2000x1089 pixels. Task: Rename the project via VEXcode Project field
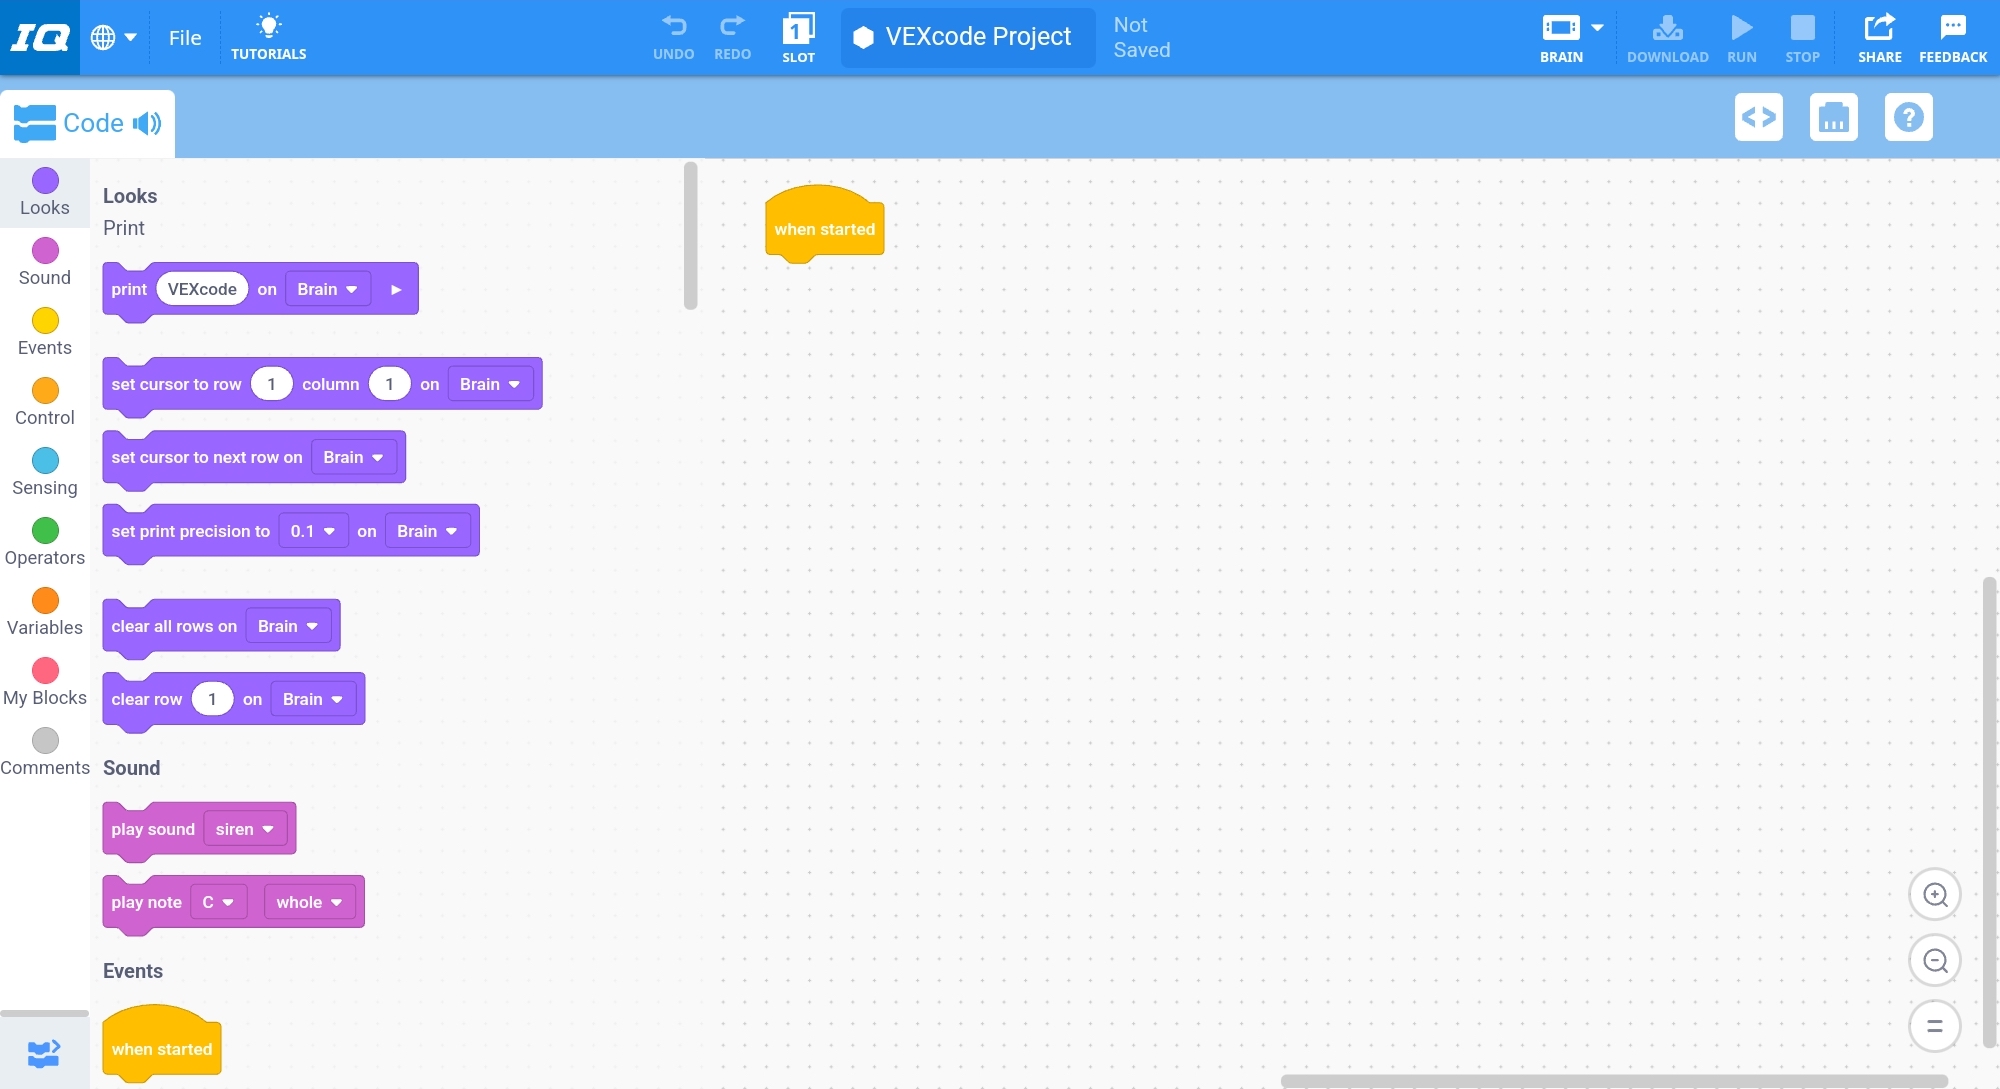978,37
